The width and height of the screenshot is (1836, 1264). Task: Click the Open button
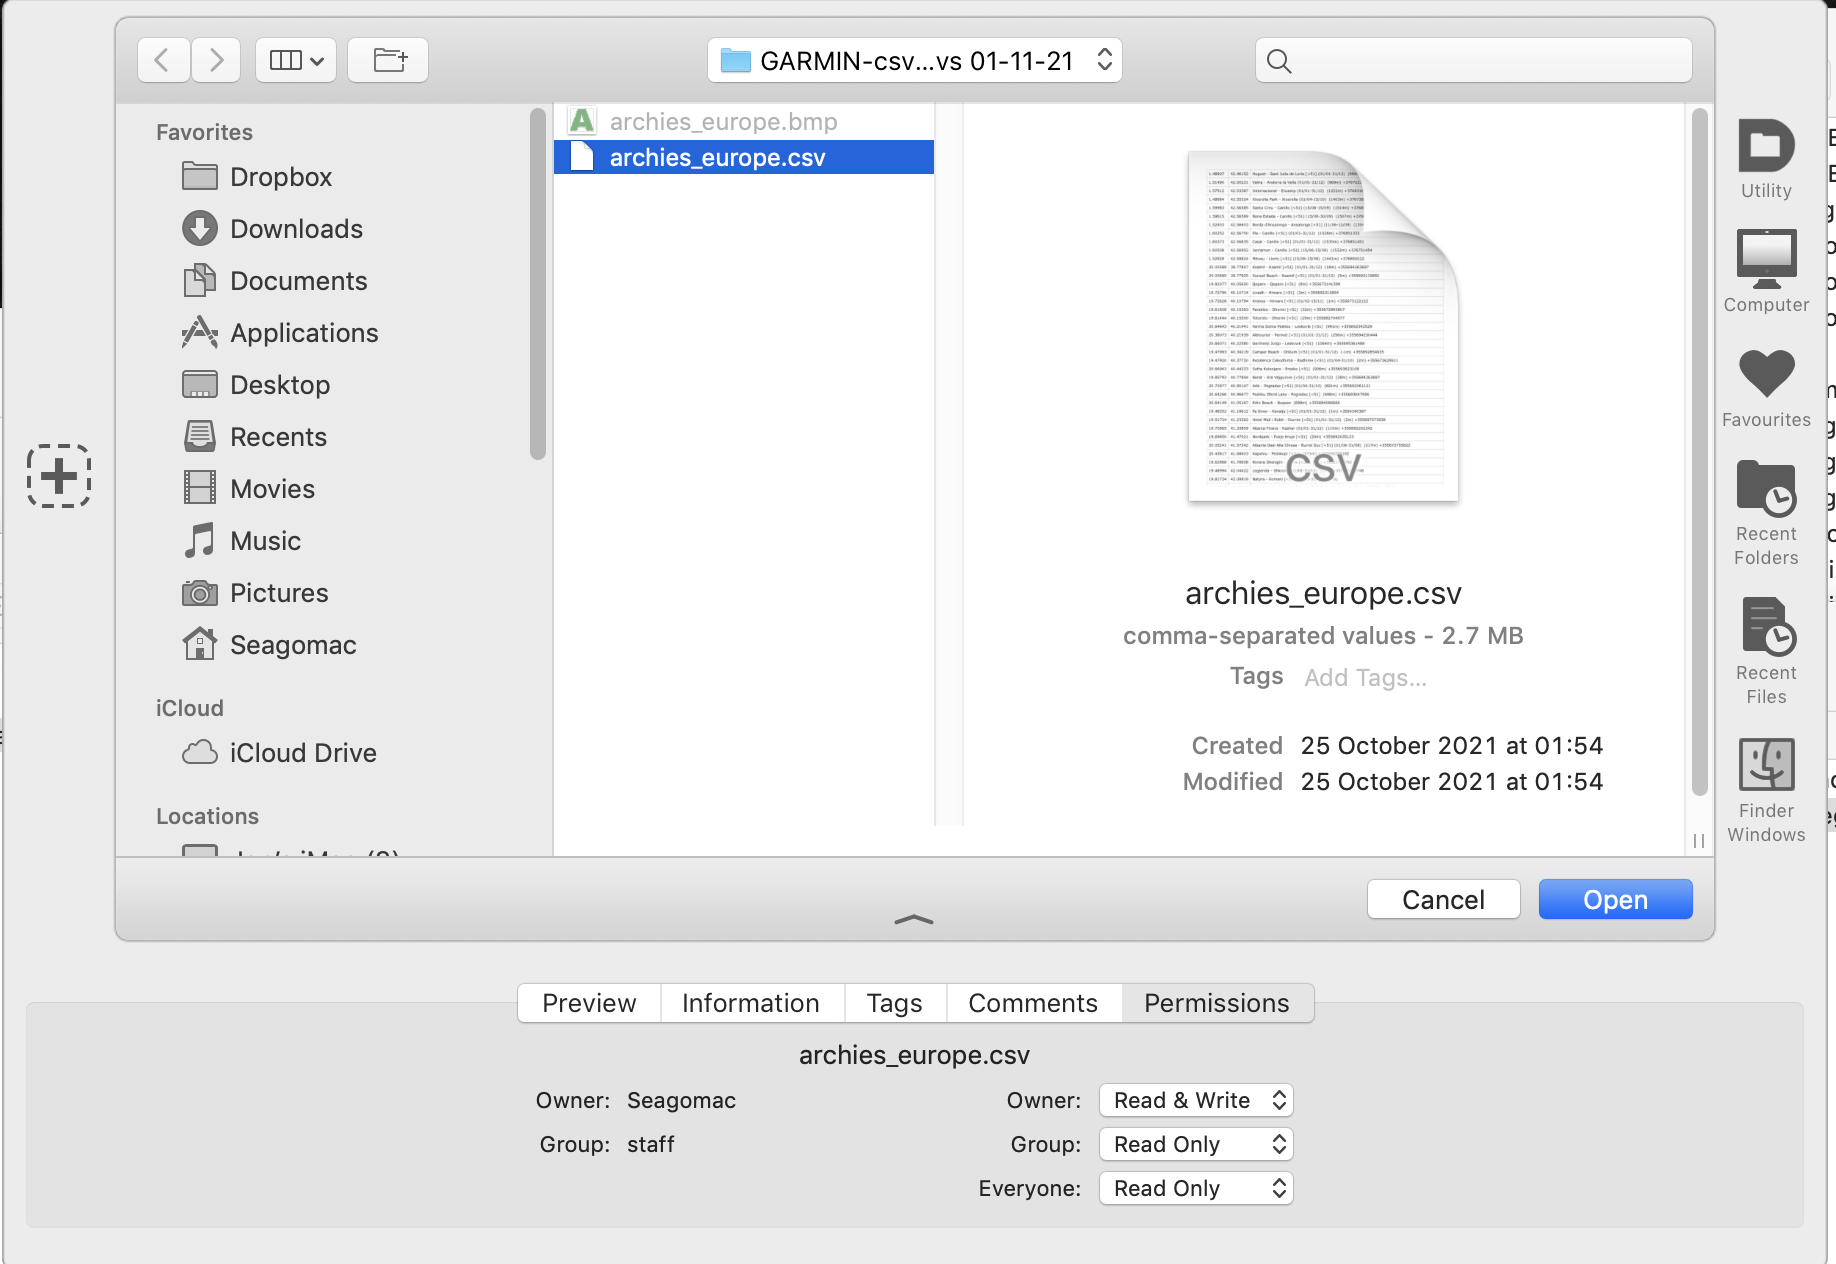tap(1615, 900)
